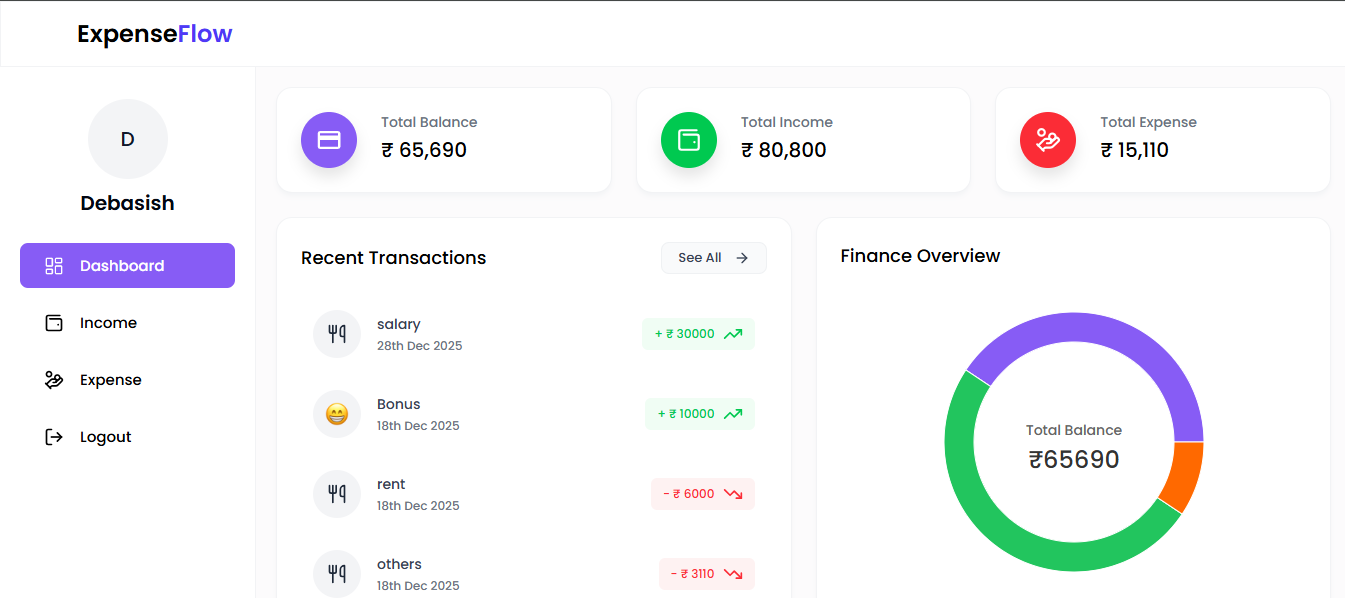Click the user avatar with letter D
This screenshot has width=1345, height=598.
click(128, 139)
